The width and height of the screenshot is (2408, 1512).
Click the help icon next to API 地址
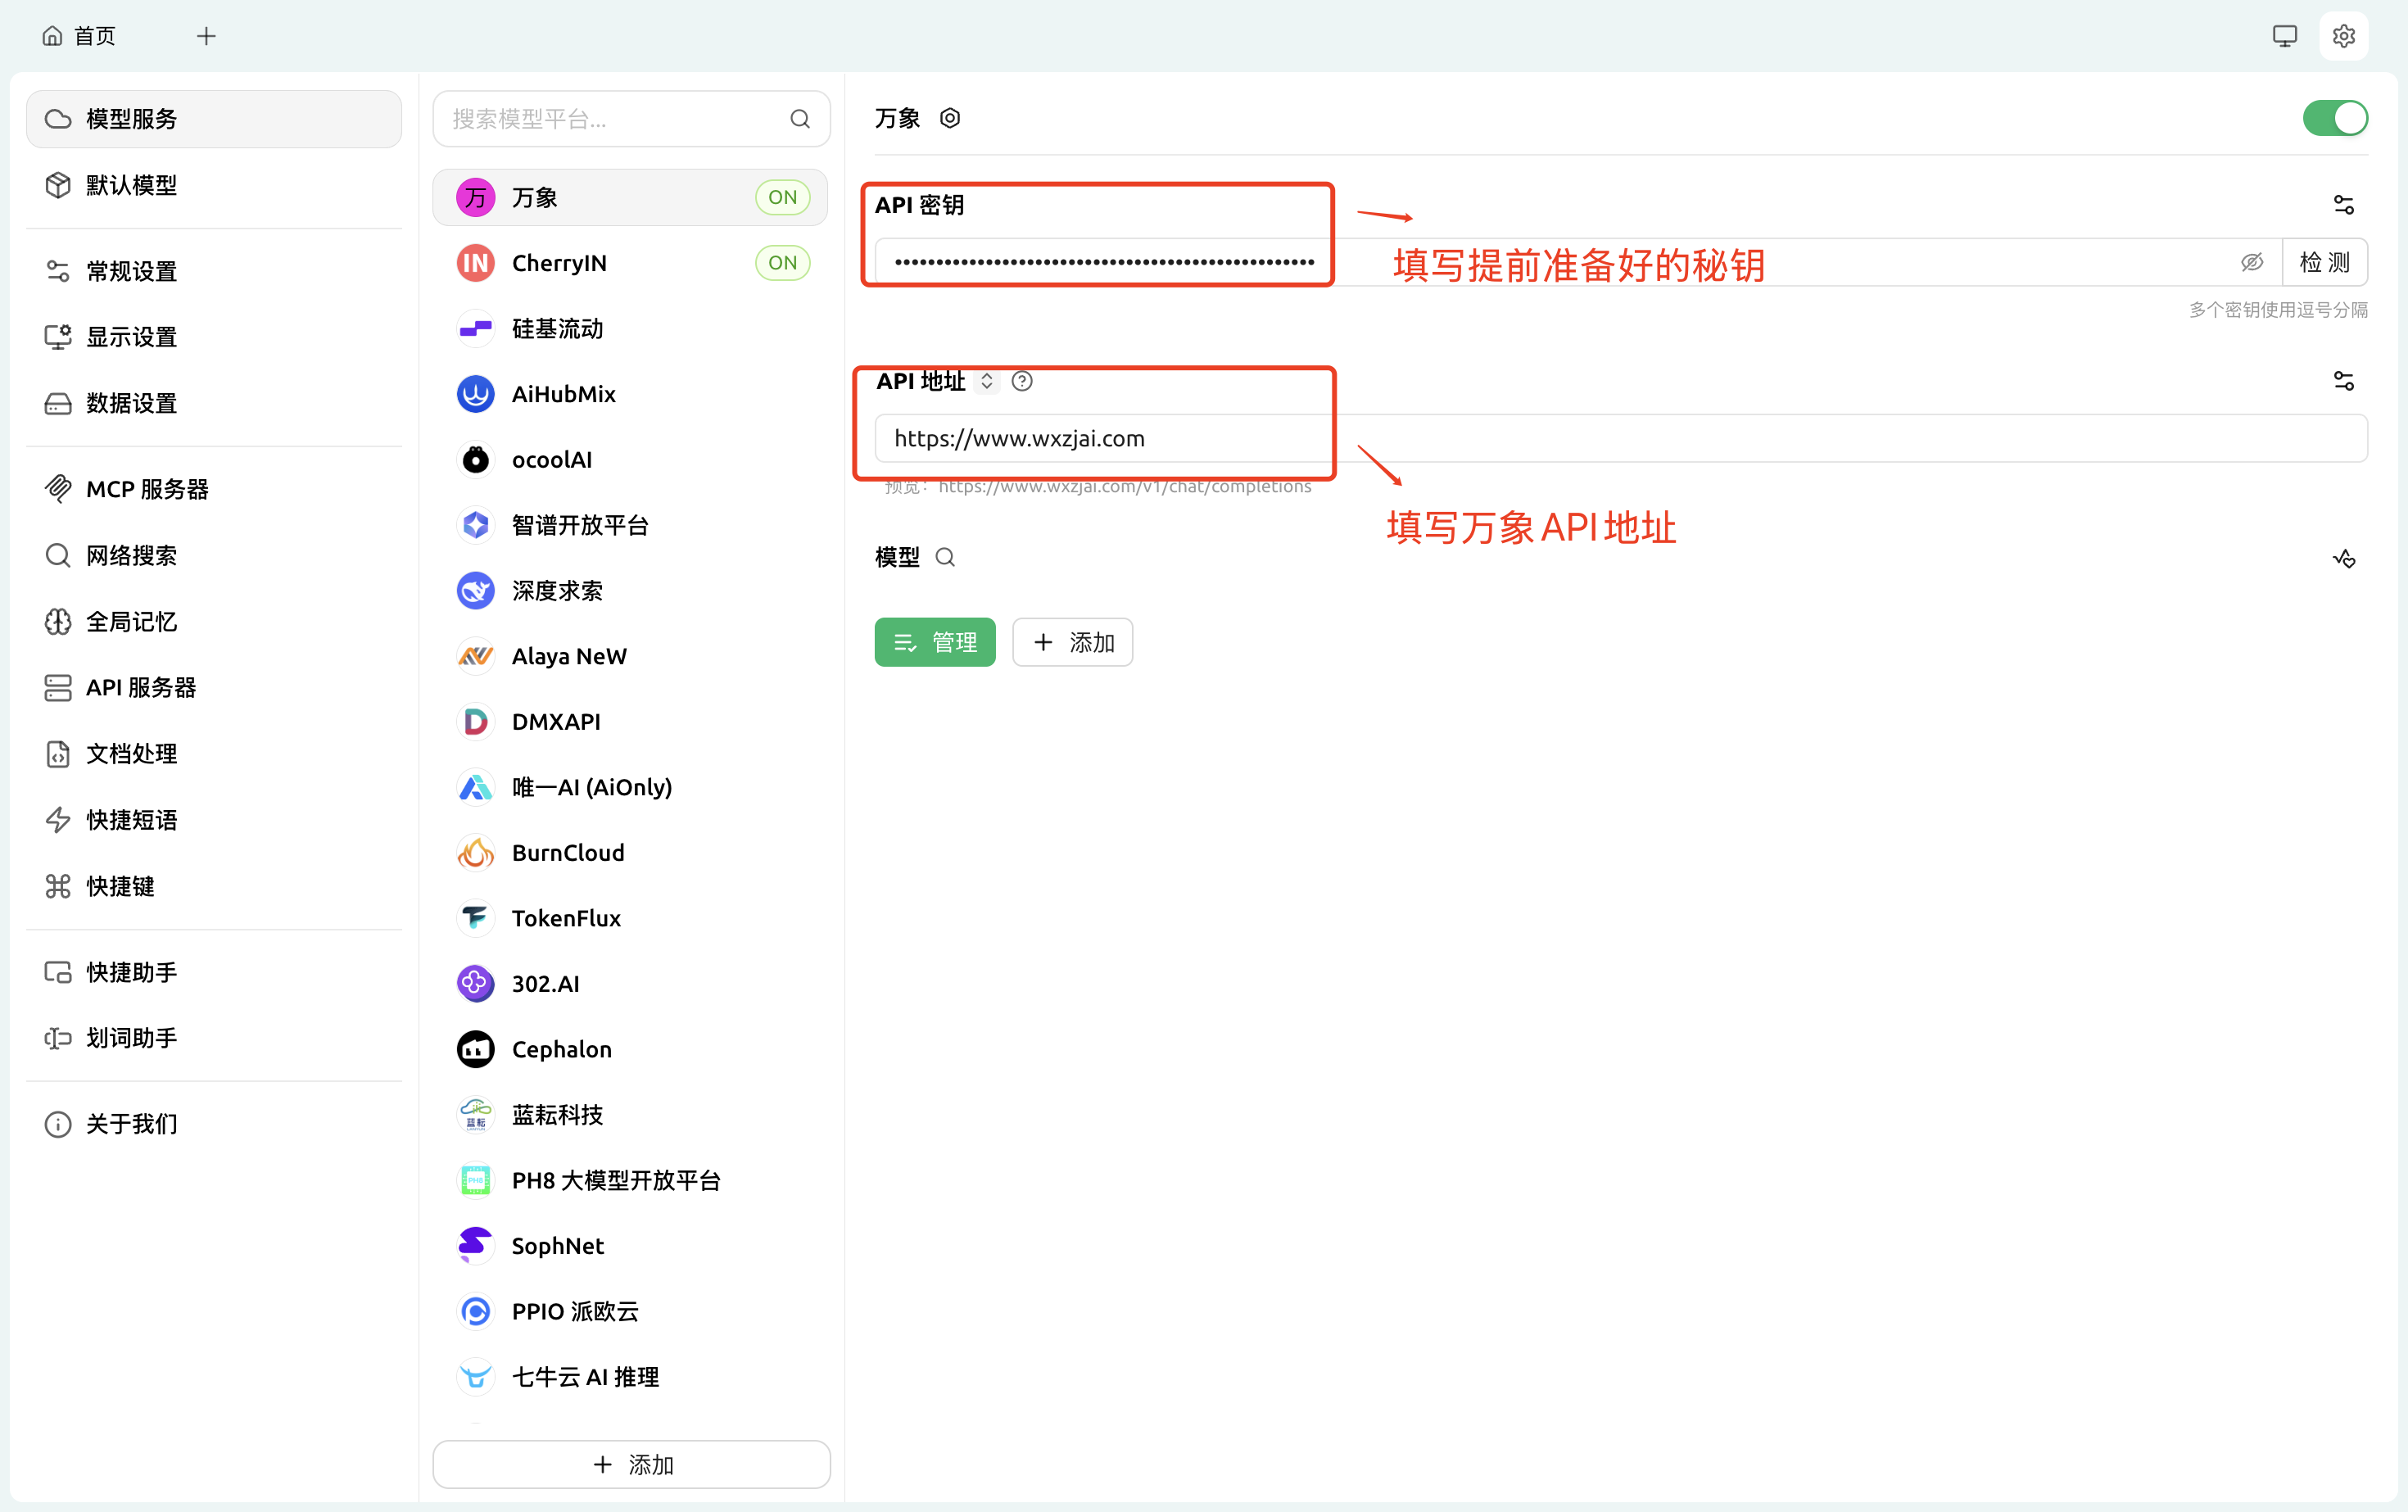(1022, 381)
